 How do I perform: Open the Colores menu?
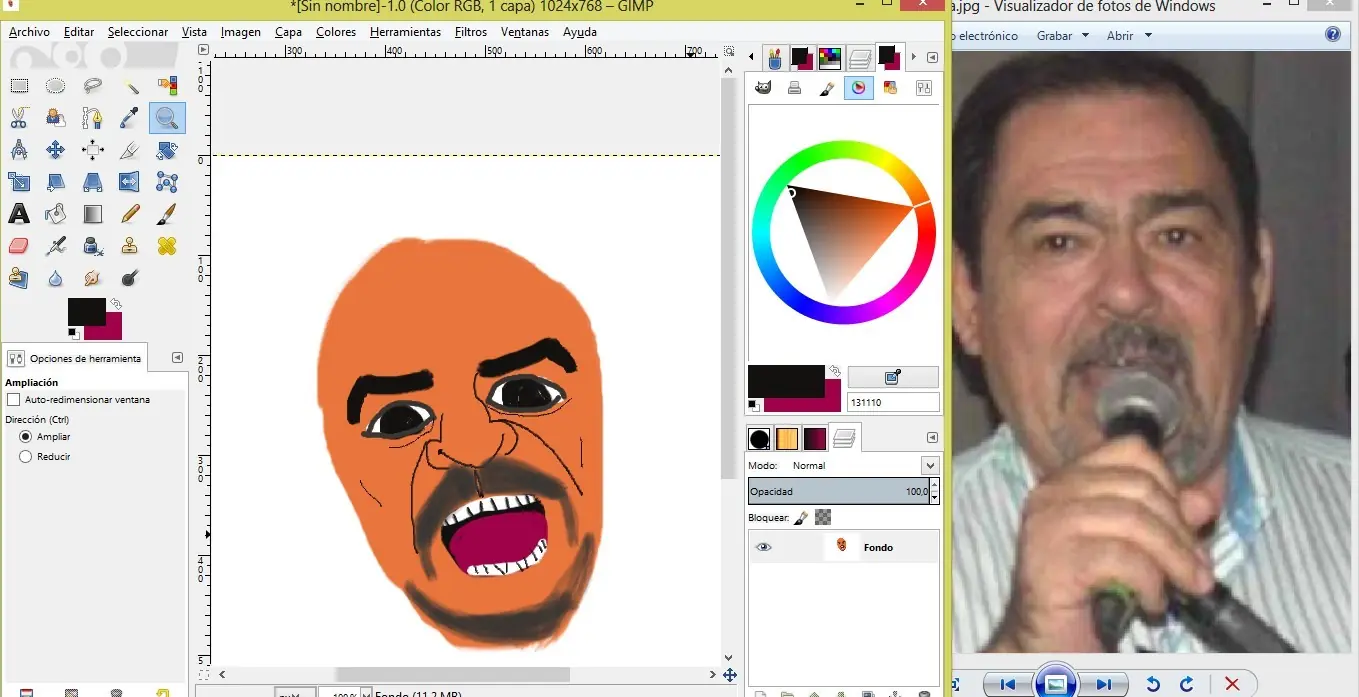(335, 32)
